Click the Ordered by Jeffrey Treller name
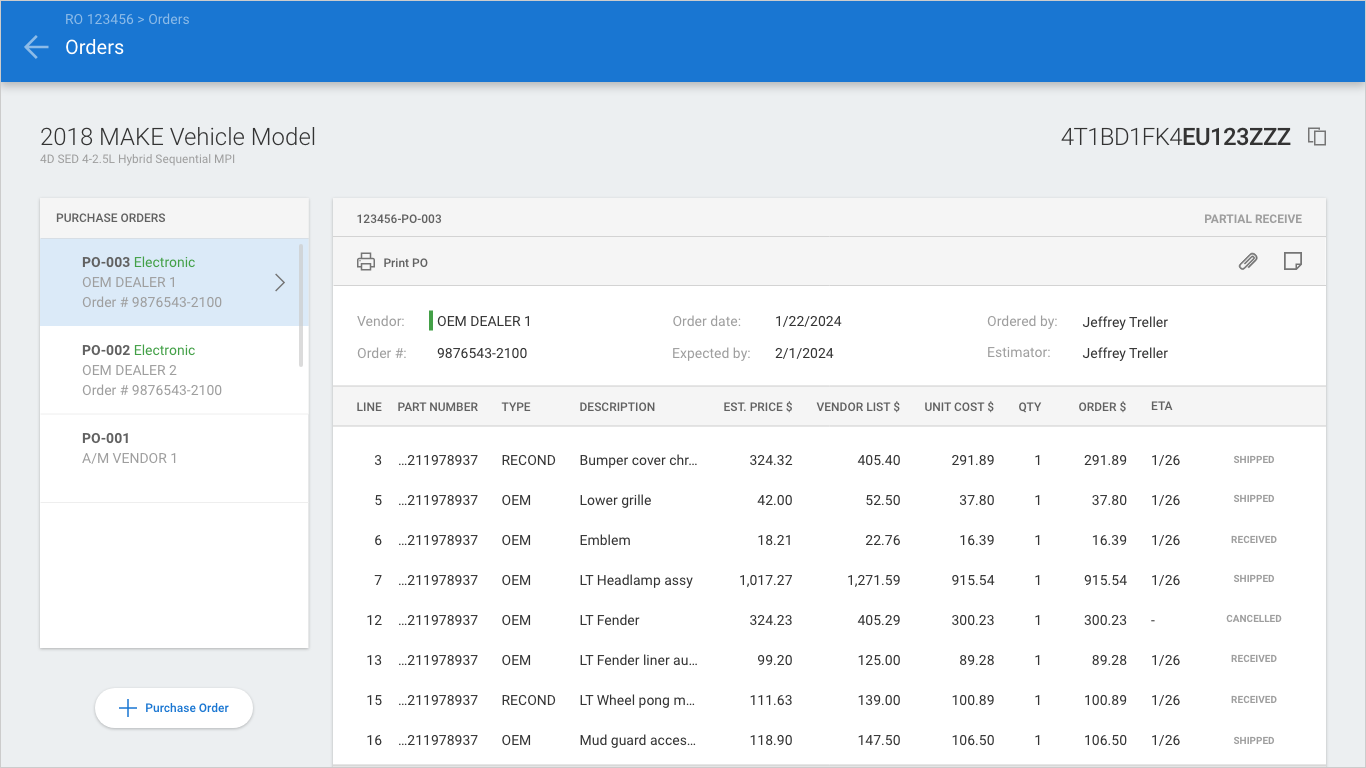This screenshot has width=1366, height=768. coord(1125,322)
